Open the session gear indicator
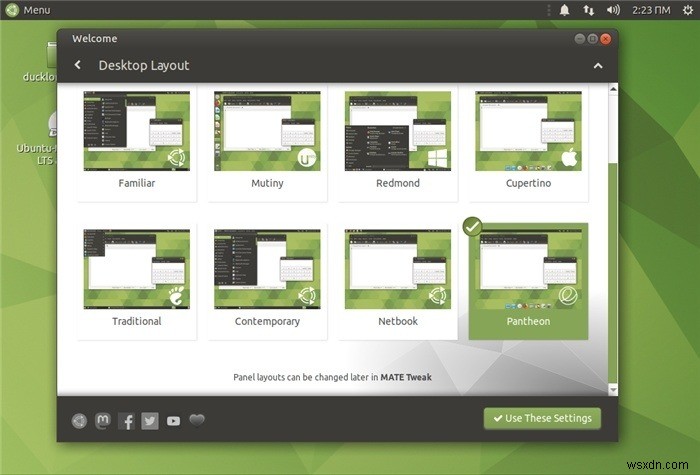 [688, 10]
